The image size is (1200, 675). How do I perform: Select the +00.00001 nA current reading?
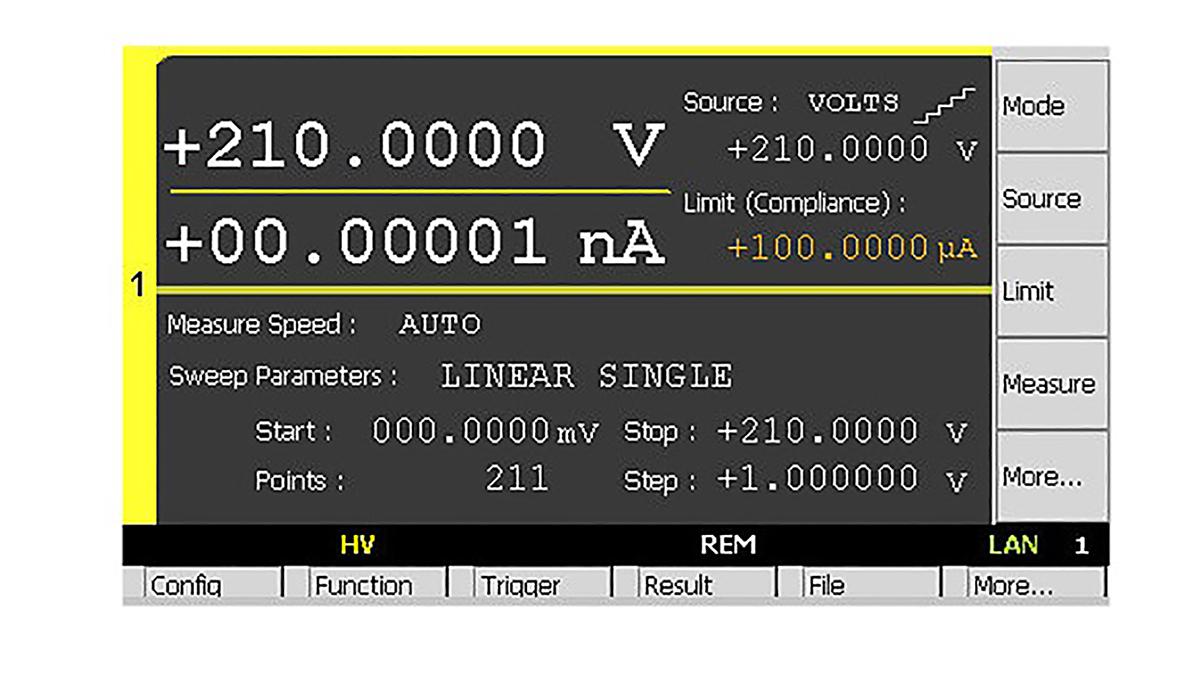click(x=414, y=242)
